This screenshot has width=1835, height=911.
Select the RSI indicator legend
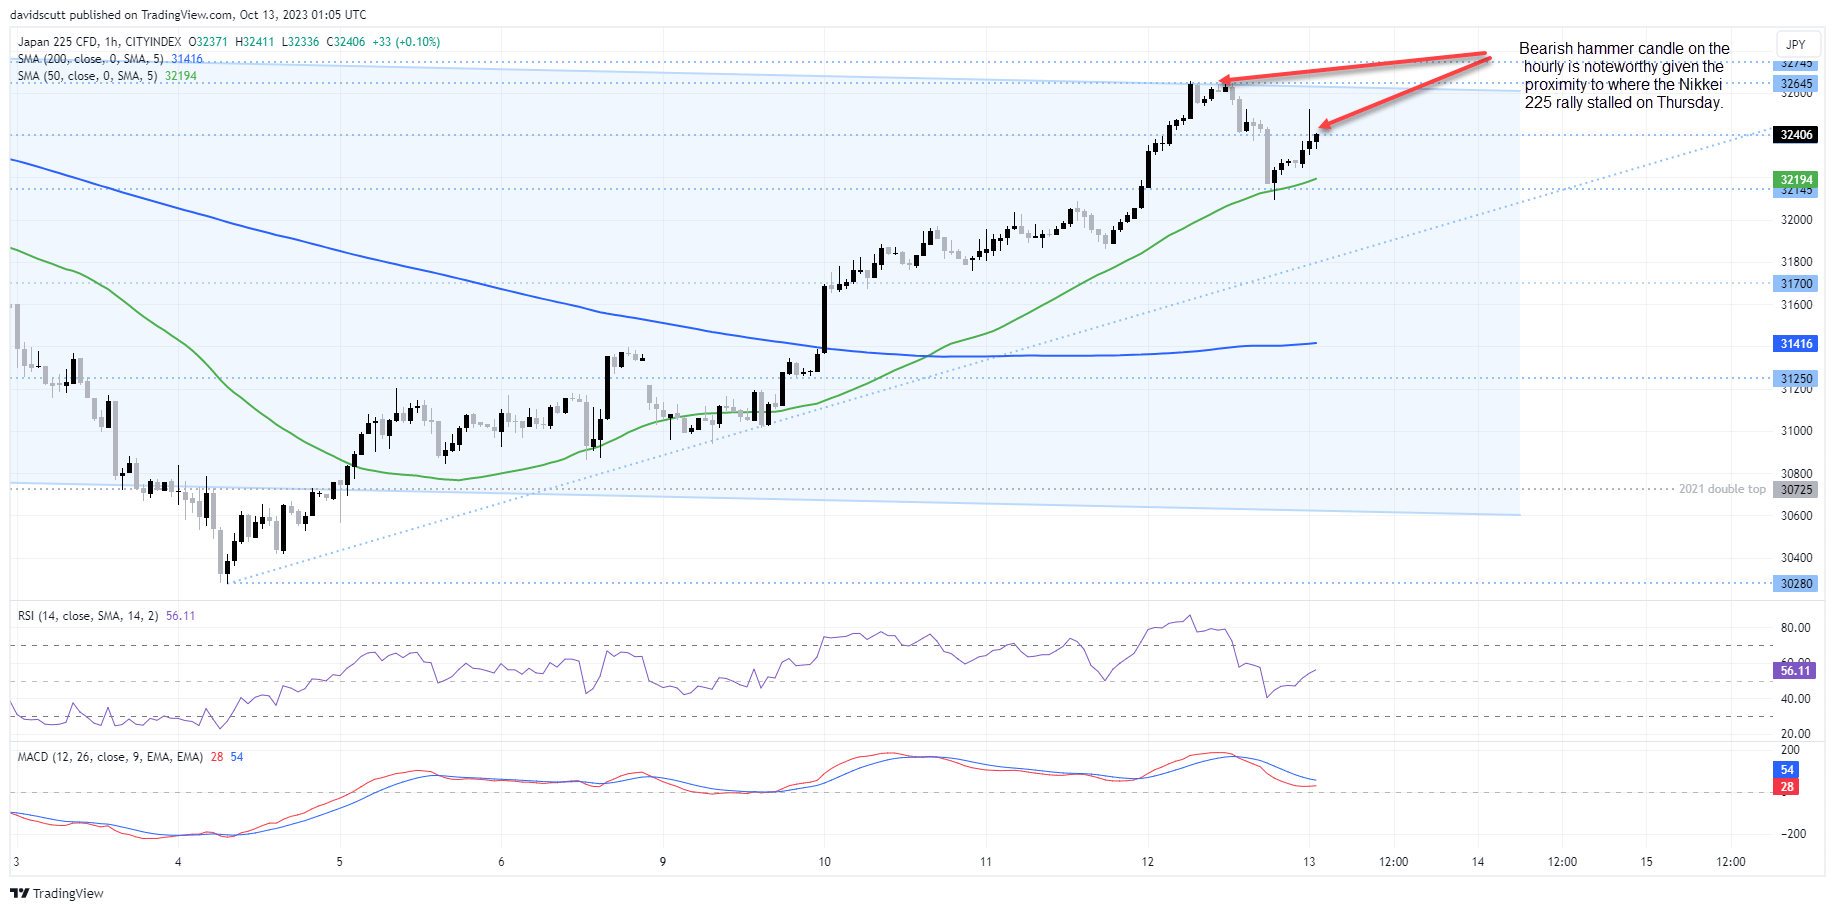tap(106, 616)
